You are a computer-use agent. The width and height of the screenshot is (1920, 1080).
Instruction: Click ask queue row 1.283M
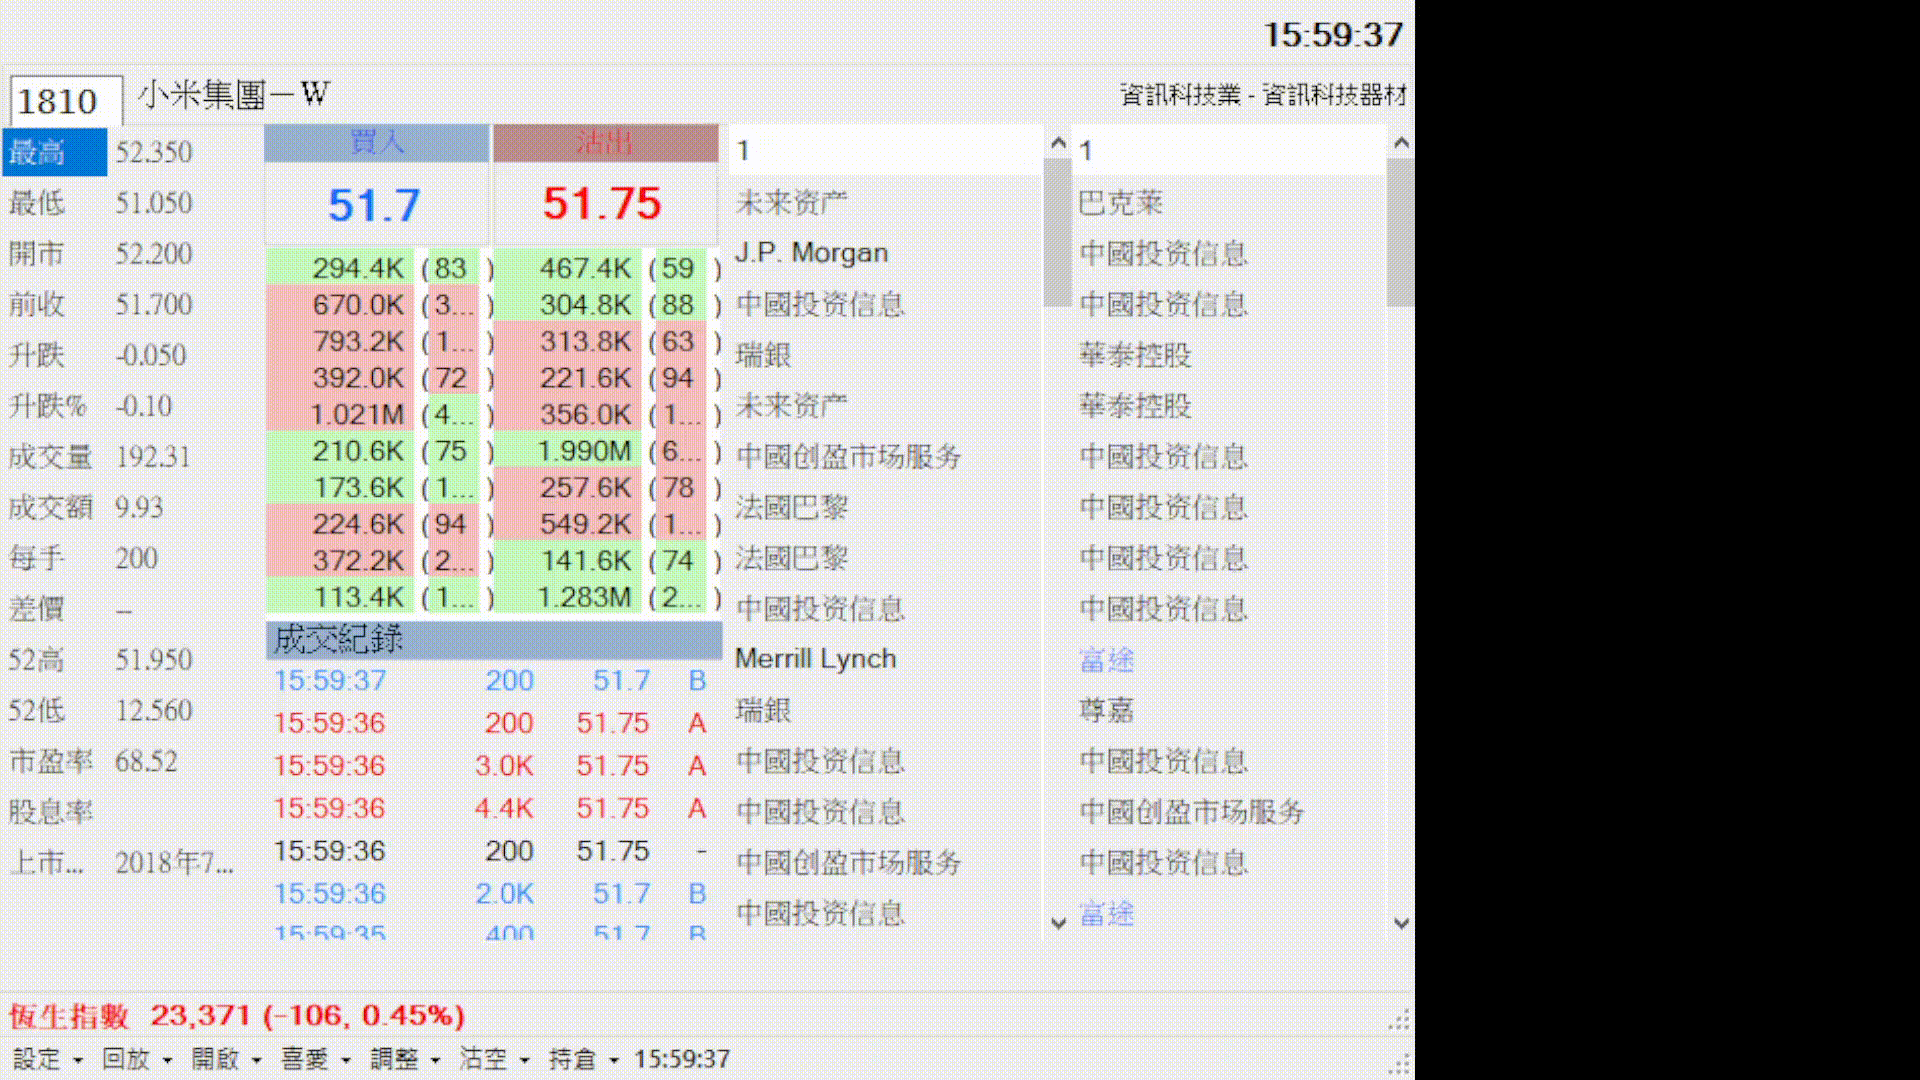click(608, 597)
